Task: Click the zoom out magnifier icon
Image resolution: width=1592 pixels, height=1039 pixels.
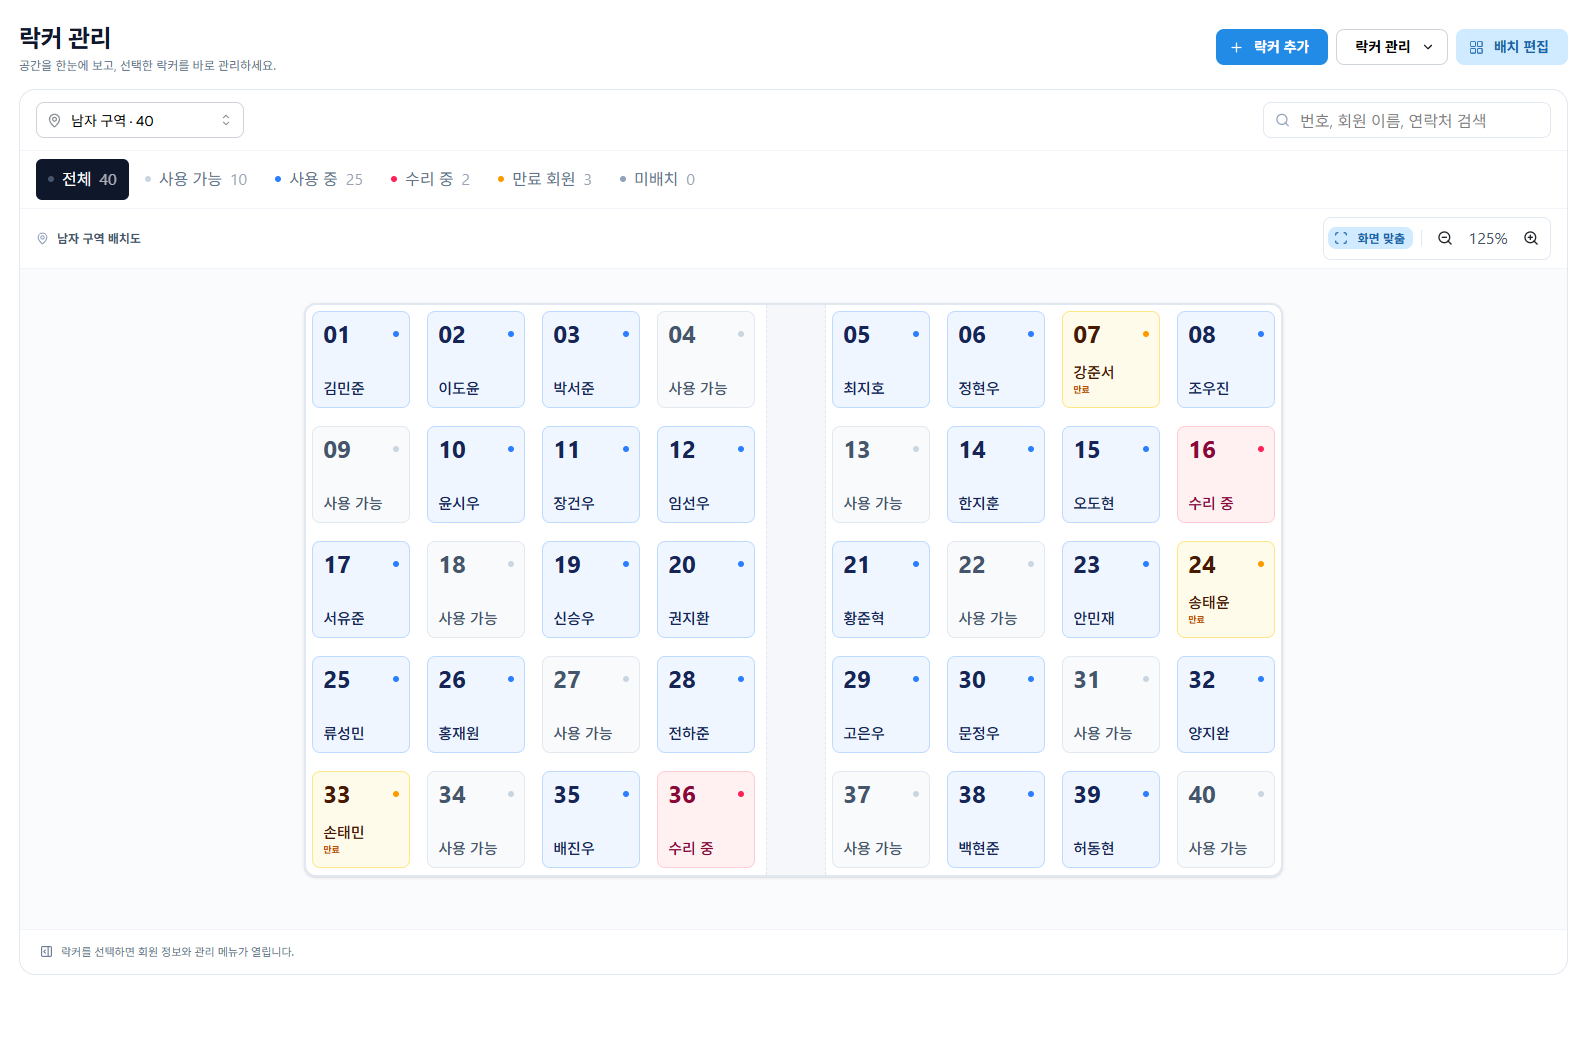Action: [1445, 238]
